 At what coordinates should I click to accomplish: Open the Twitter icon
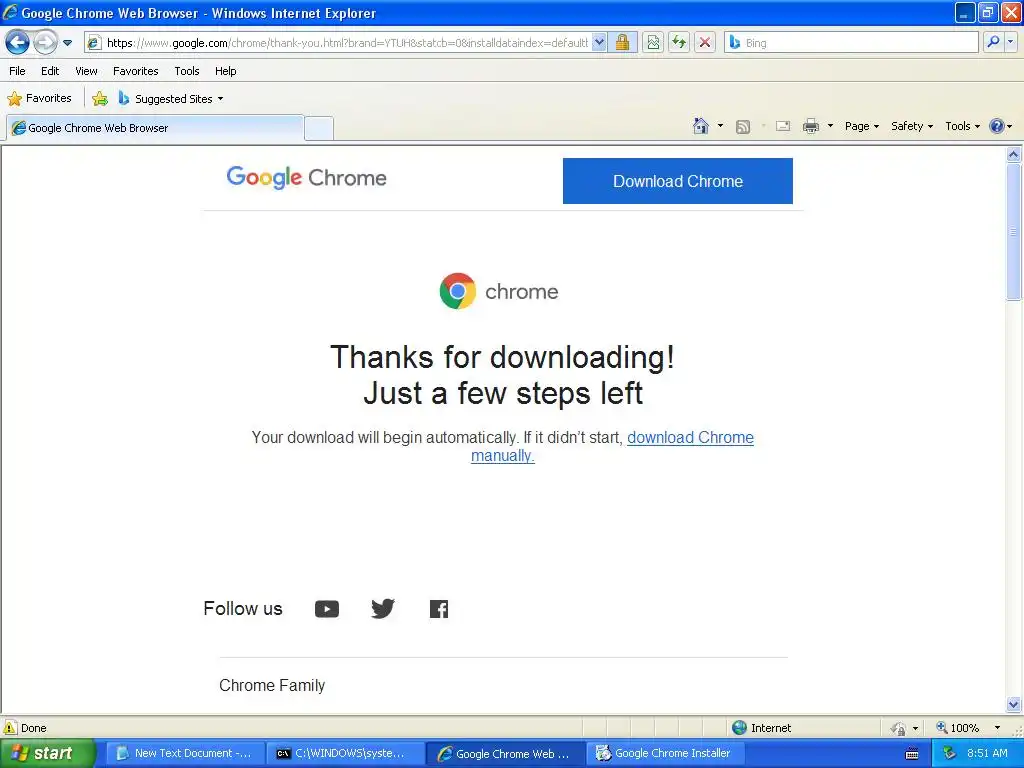[383, 609]
